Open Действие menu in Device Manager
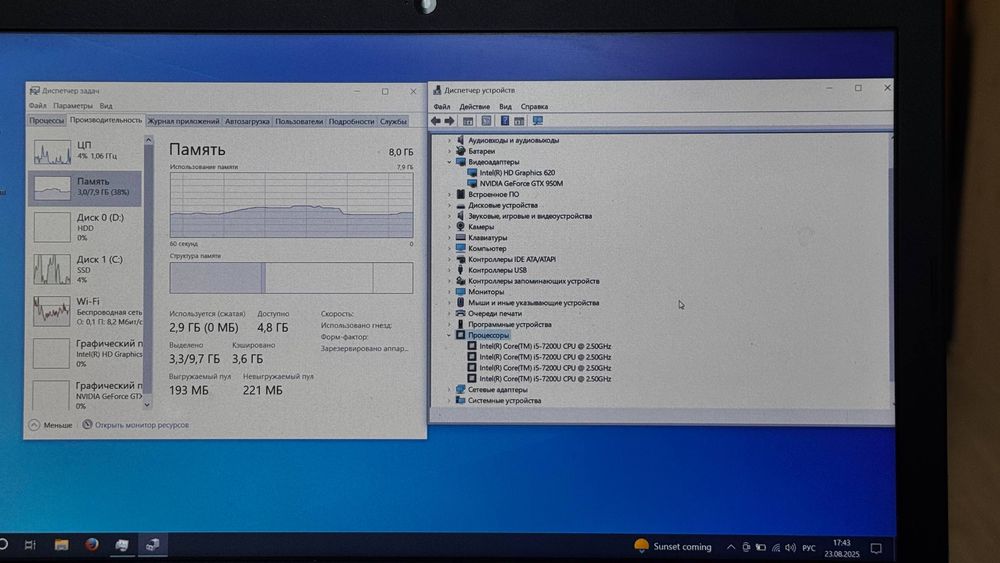 pyautogui.click(x=474, y=106)
